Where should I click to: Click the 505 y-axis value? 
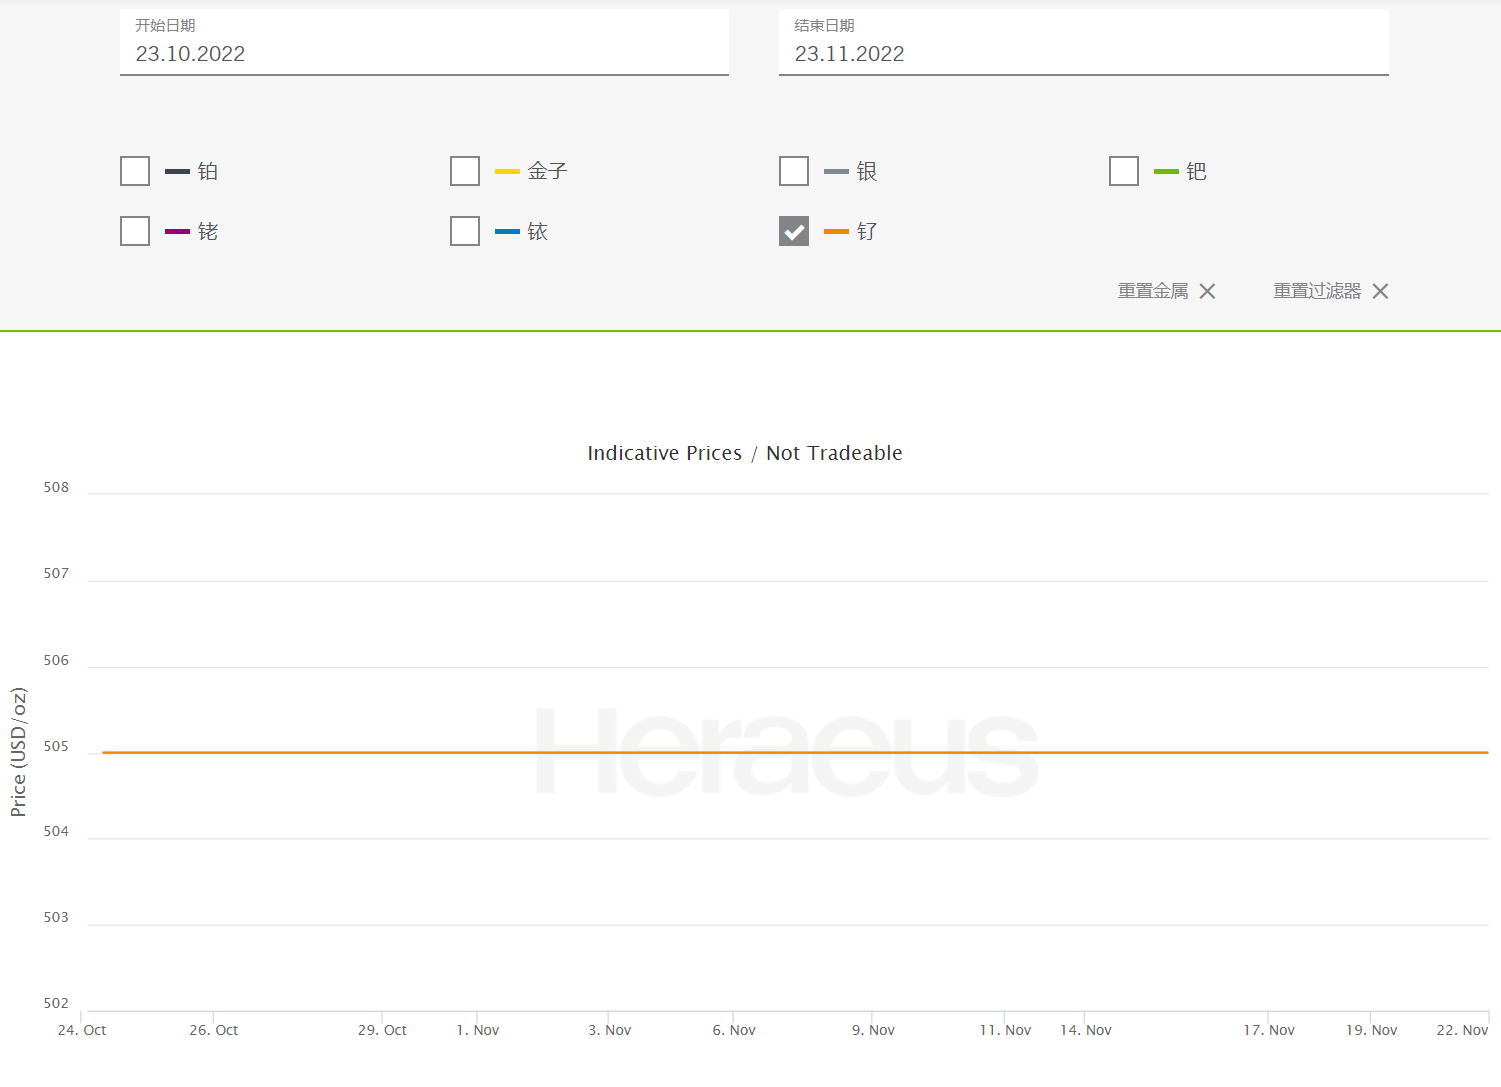(x=56, y=746)
